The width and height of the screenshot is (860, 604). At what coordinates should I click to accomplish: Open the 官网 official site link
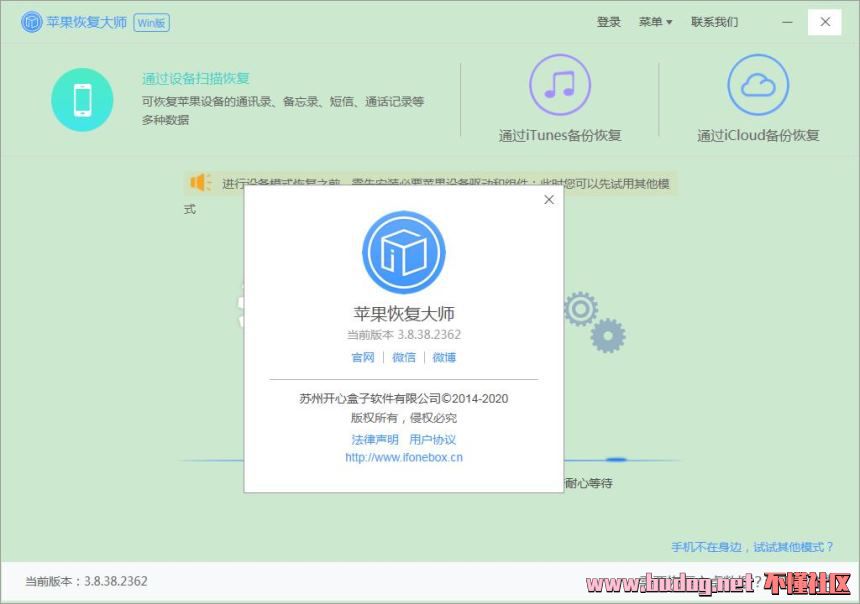tap(363, 358)
